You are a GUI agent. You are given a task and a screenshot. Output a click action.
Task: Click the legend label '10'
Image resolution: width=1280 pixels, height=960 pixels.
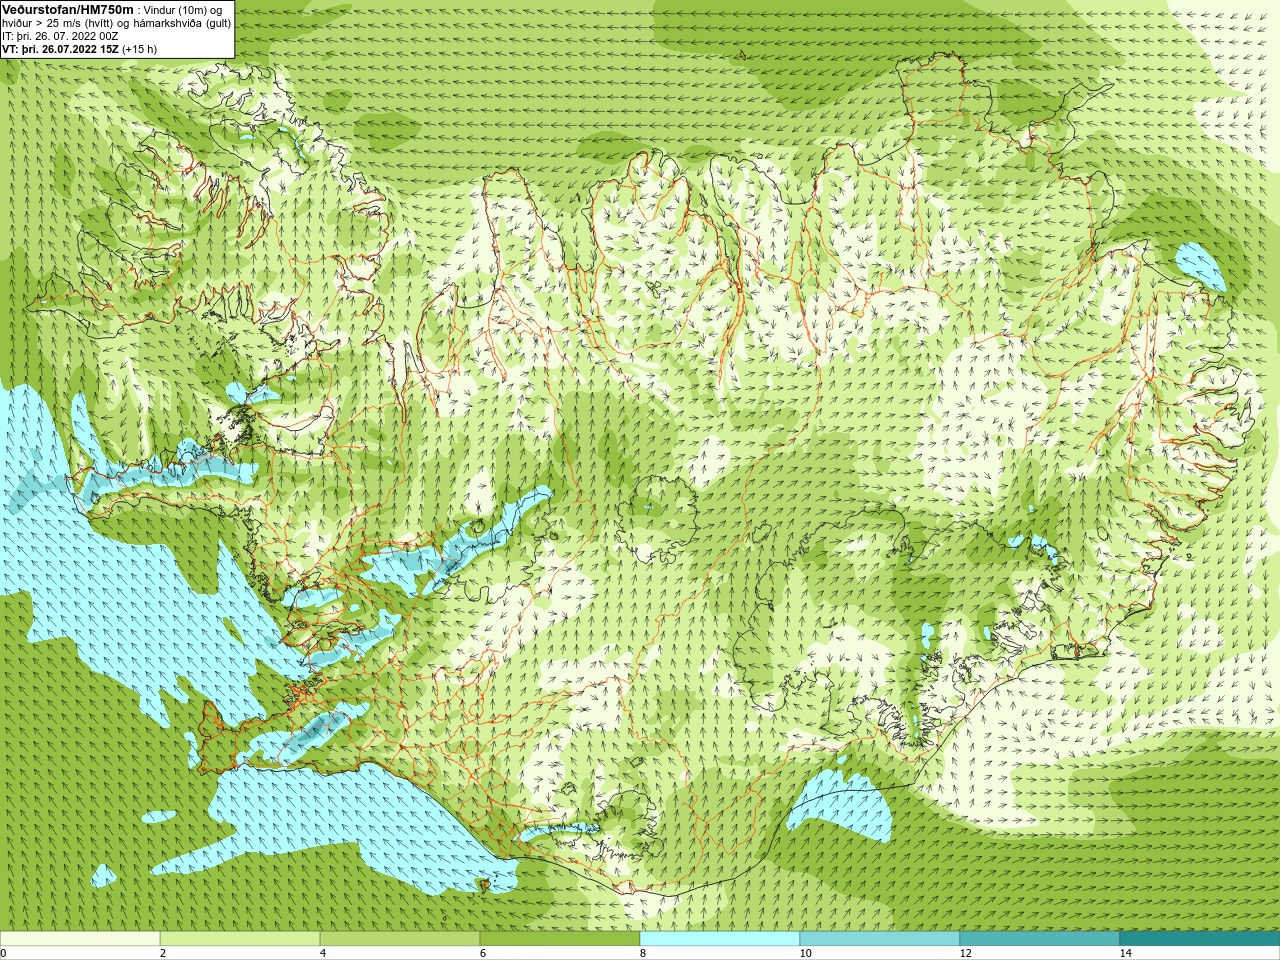point(805,953)
